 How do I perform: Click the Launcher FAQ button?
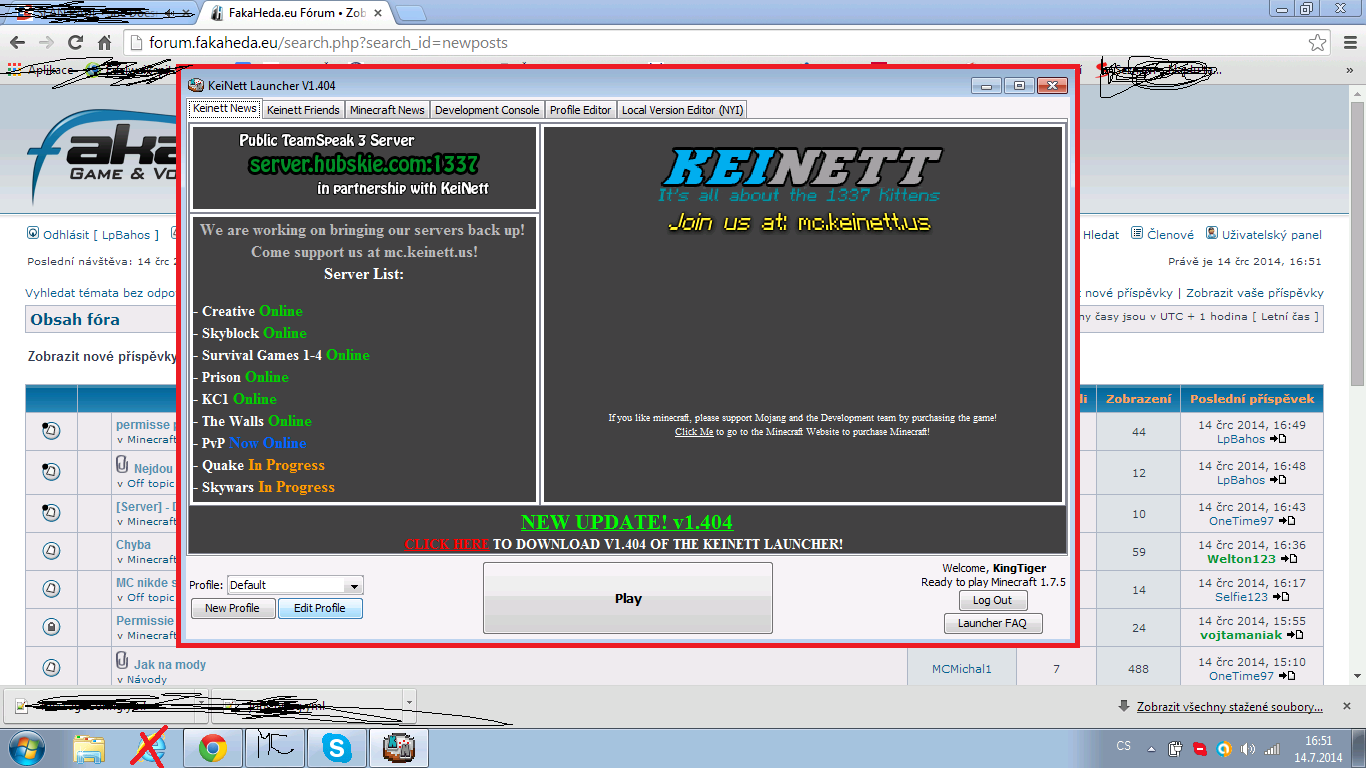(992, 623)
